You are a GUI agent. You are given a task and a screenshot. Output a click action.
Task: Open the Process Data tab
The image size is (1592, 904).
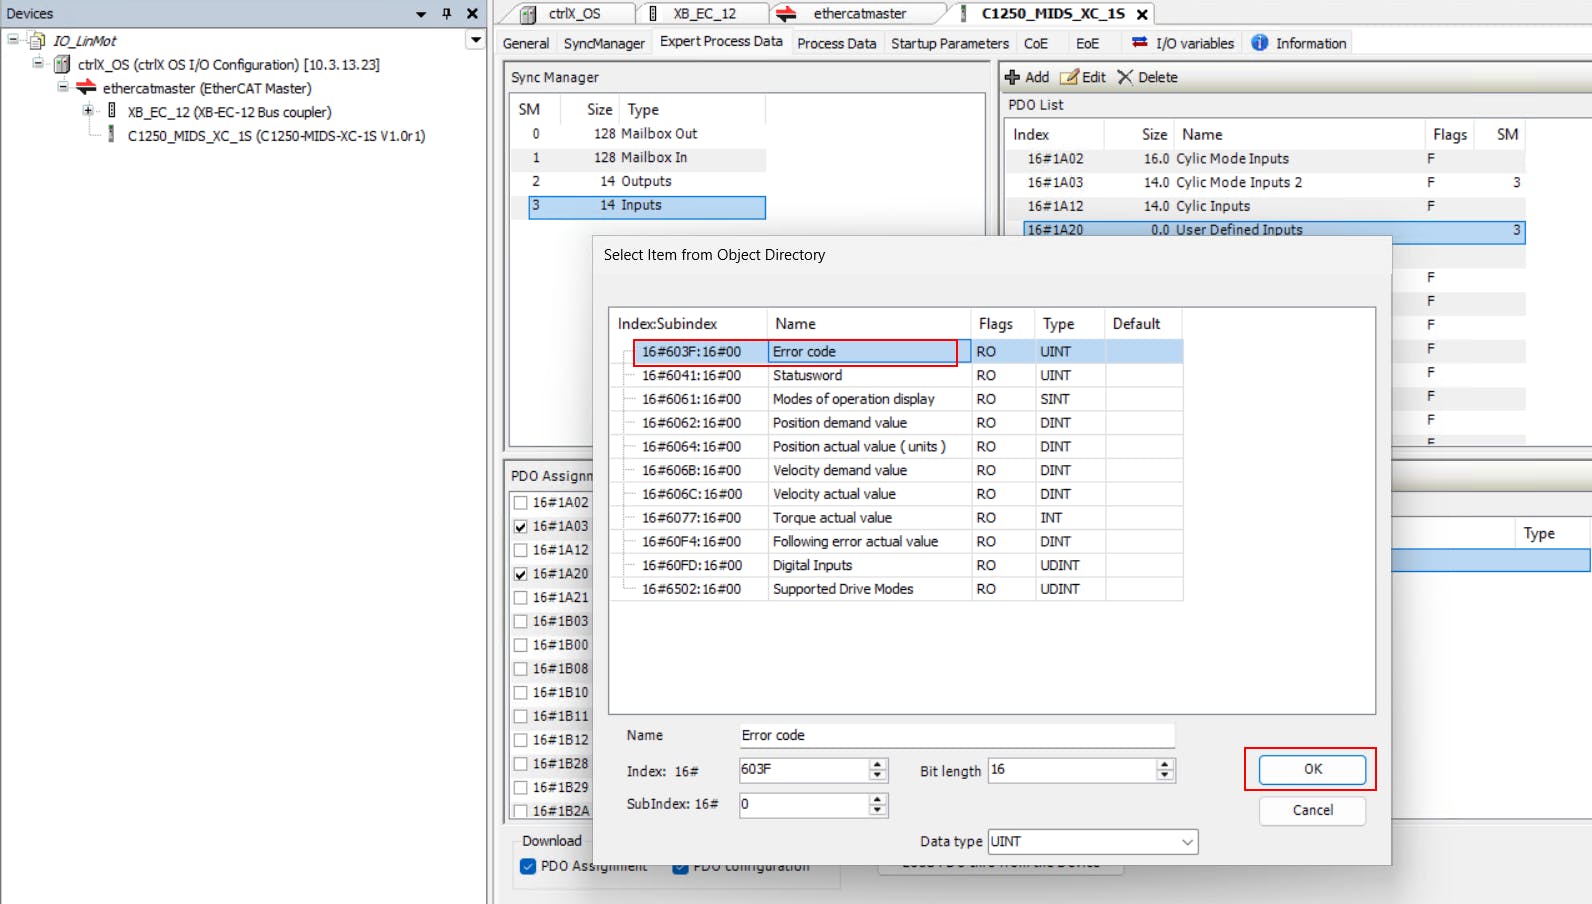[x=836, y=43]
